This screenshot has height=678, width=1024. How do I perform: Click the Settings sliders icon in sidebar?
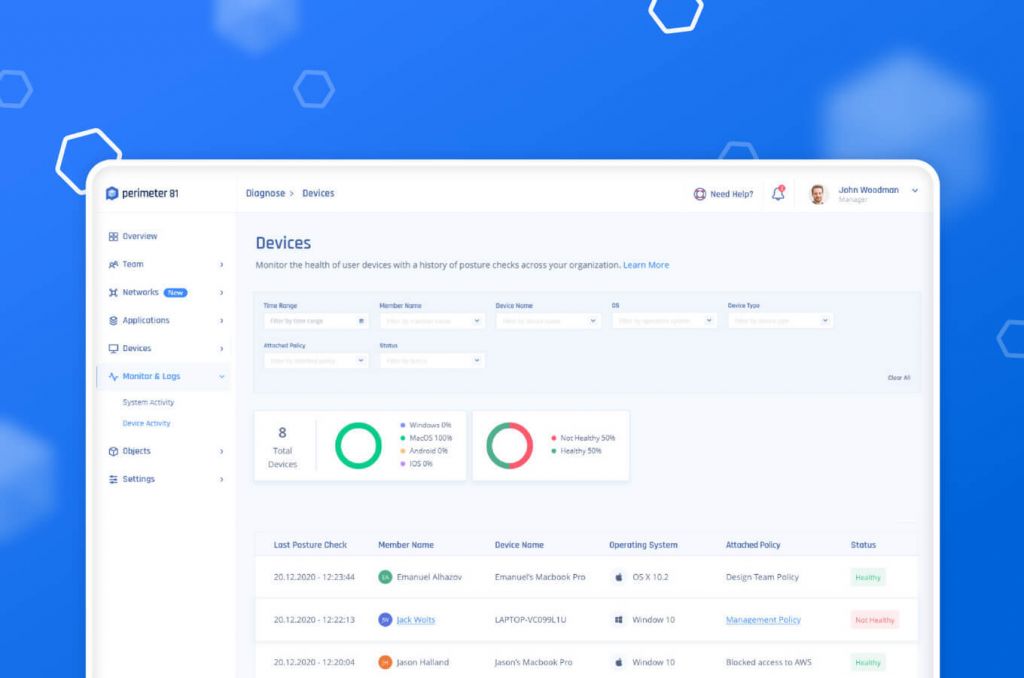(x=113, y=479)
